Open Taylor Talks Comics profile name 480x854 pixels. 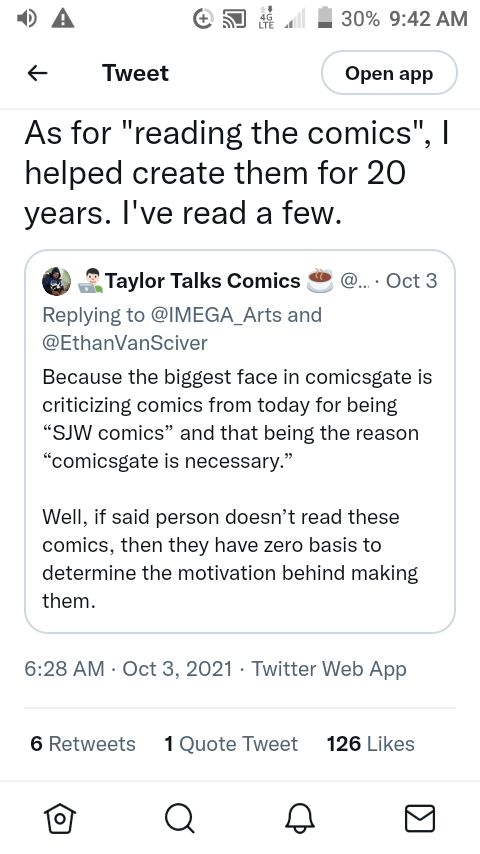pos(203,280)
